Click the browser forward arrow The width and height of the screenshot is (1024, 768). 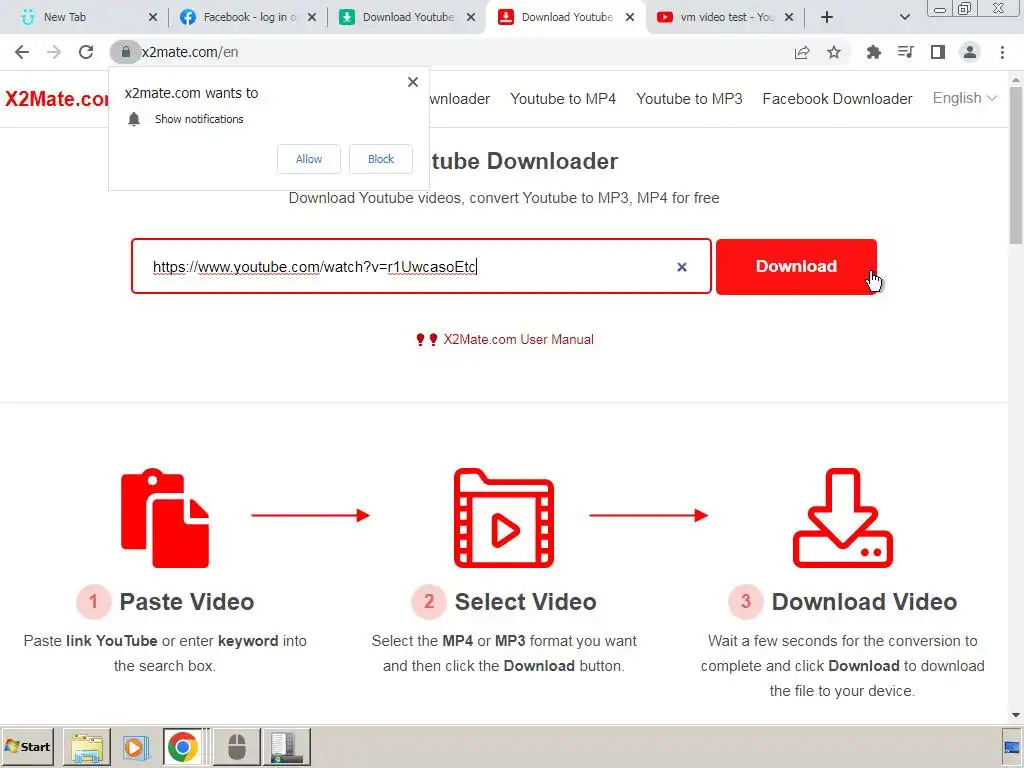[x=54, y=52]
